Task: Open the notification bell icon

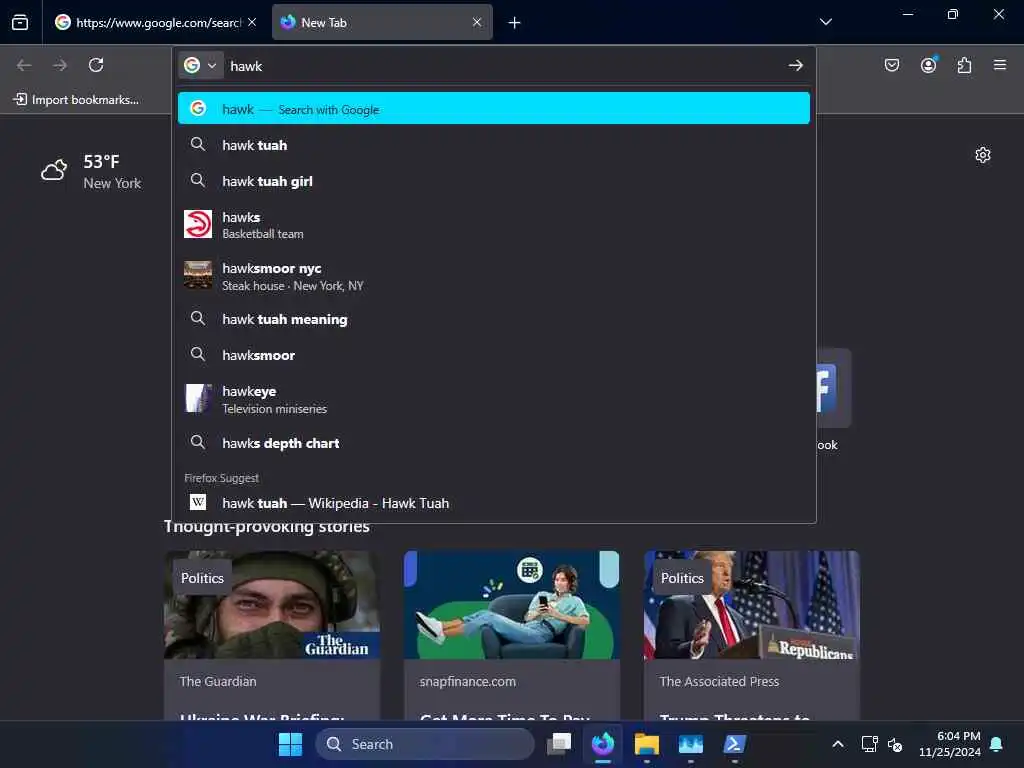Action: tap(997, 744)
